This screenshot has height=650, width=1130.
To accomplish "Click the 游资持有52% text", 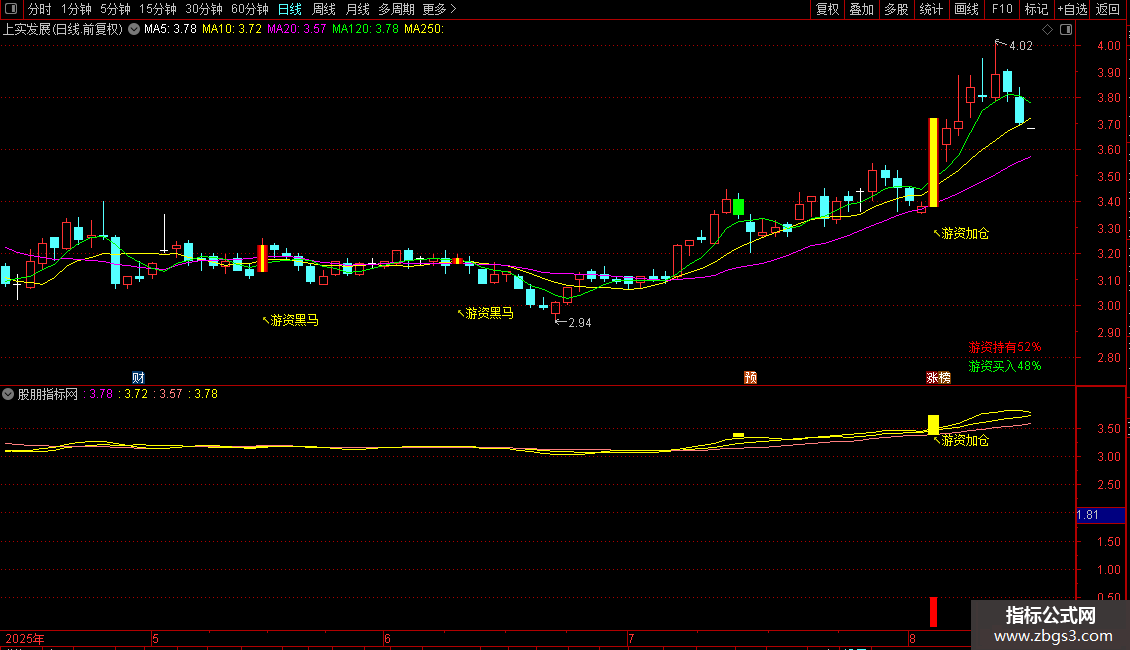I will click(1005, 347).
